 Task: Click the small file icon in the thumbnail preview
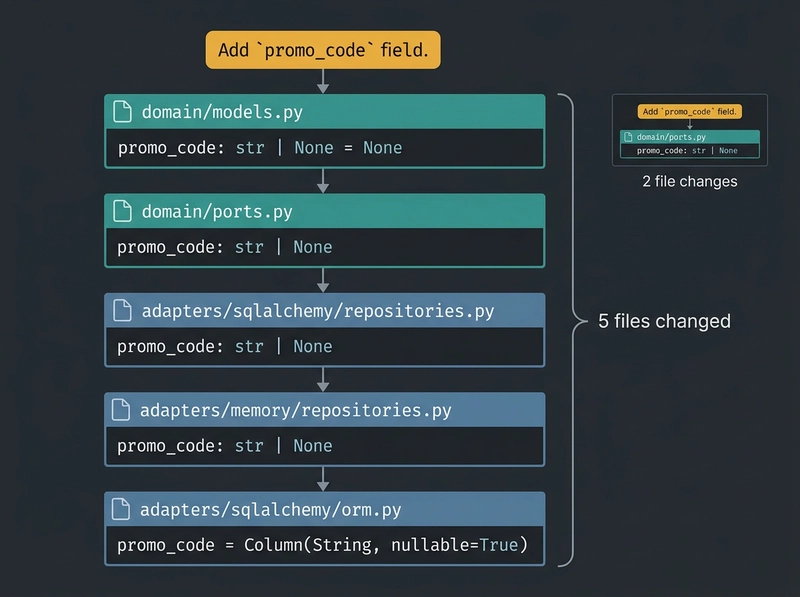point(628,137)
